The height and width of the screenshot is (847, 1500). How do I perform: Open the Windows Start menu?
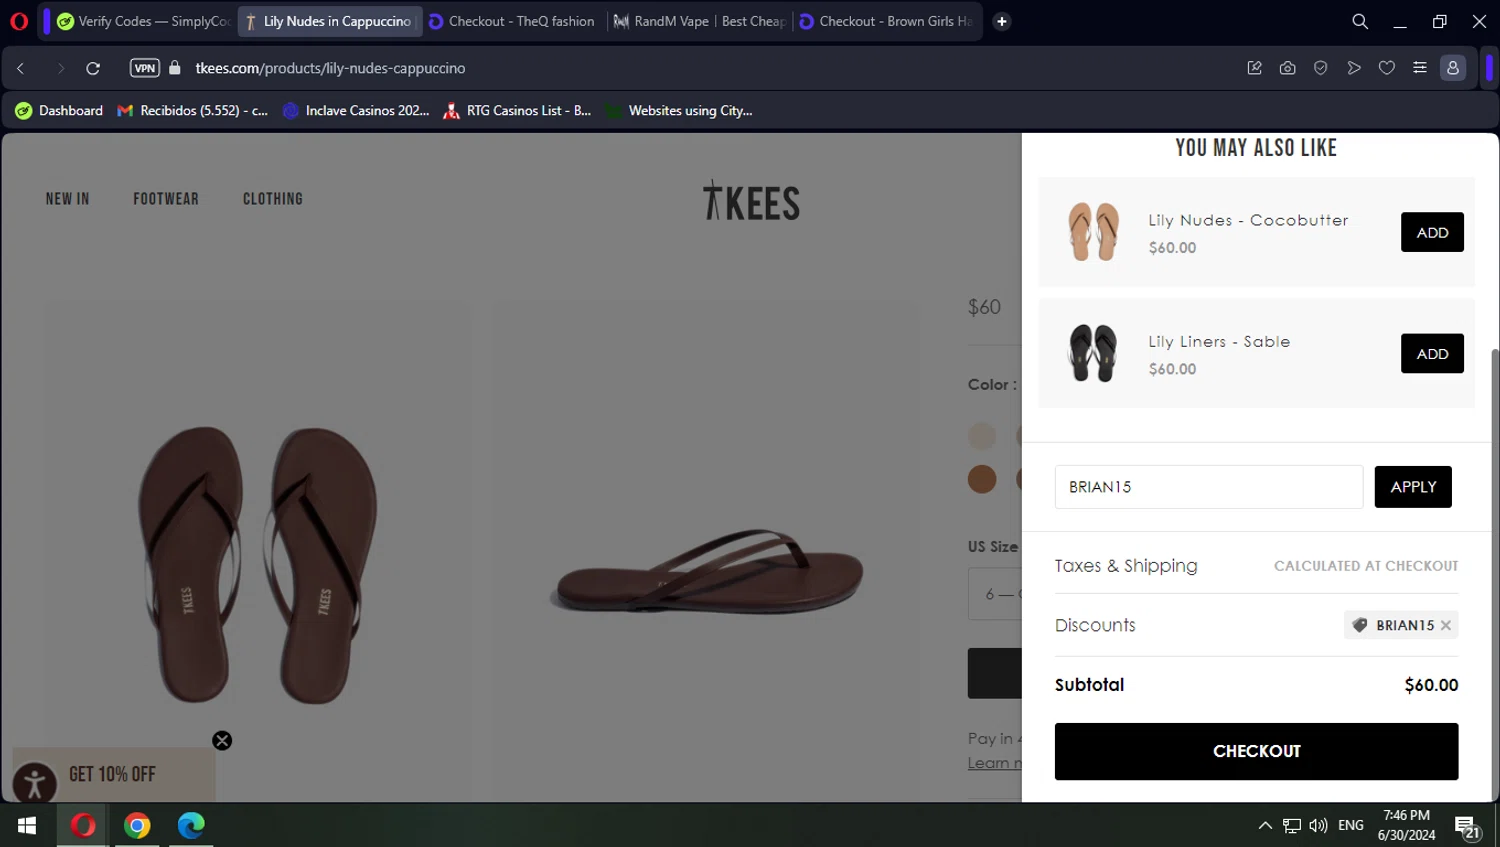(x=27, y=825)
